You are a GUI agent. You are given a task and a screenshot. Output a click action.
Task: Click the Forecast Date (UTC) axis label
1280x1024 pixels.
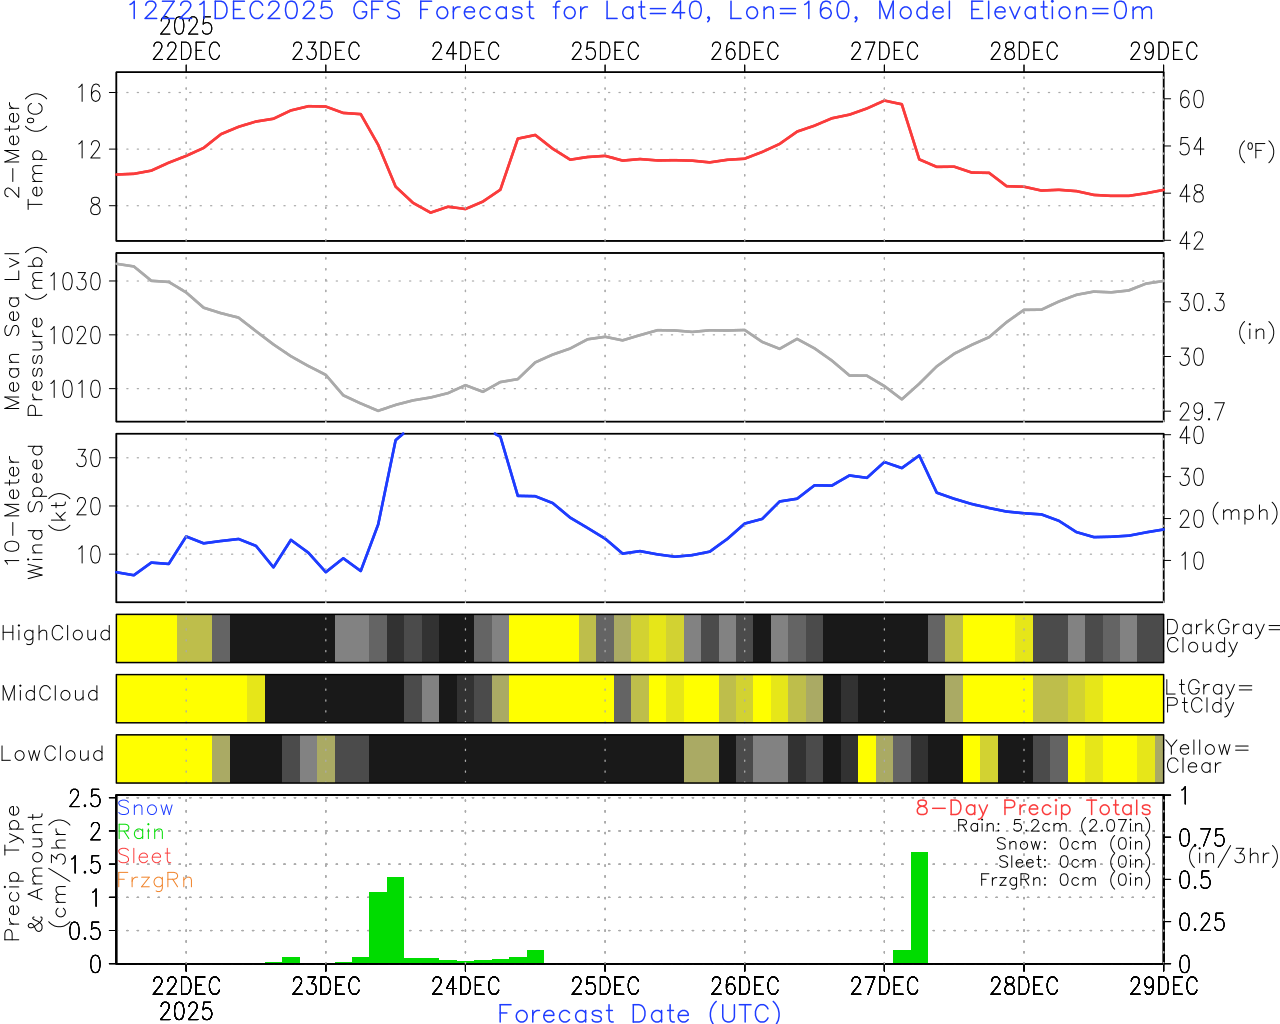[x=639, y=1013]
